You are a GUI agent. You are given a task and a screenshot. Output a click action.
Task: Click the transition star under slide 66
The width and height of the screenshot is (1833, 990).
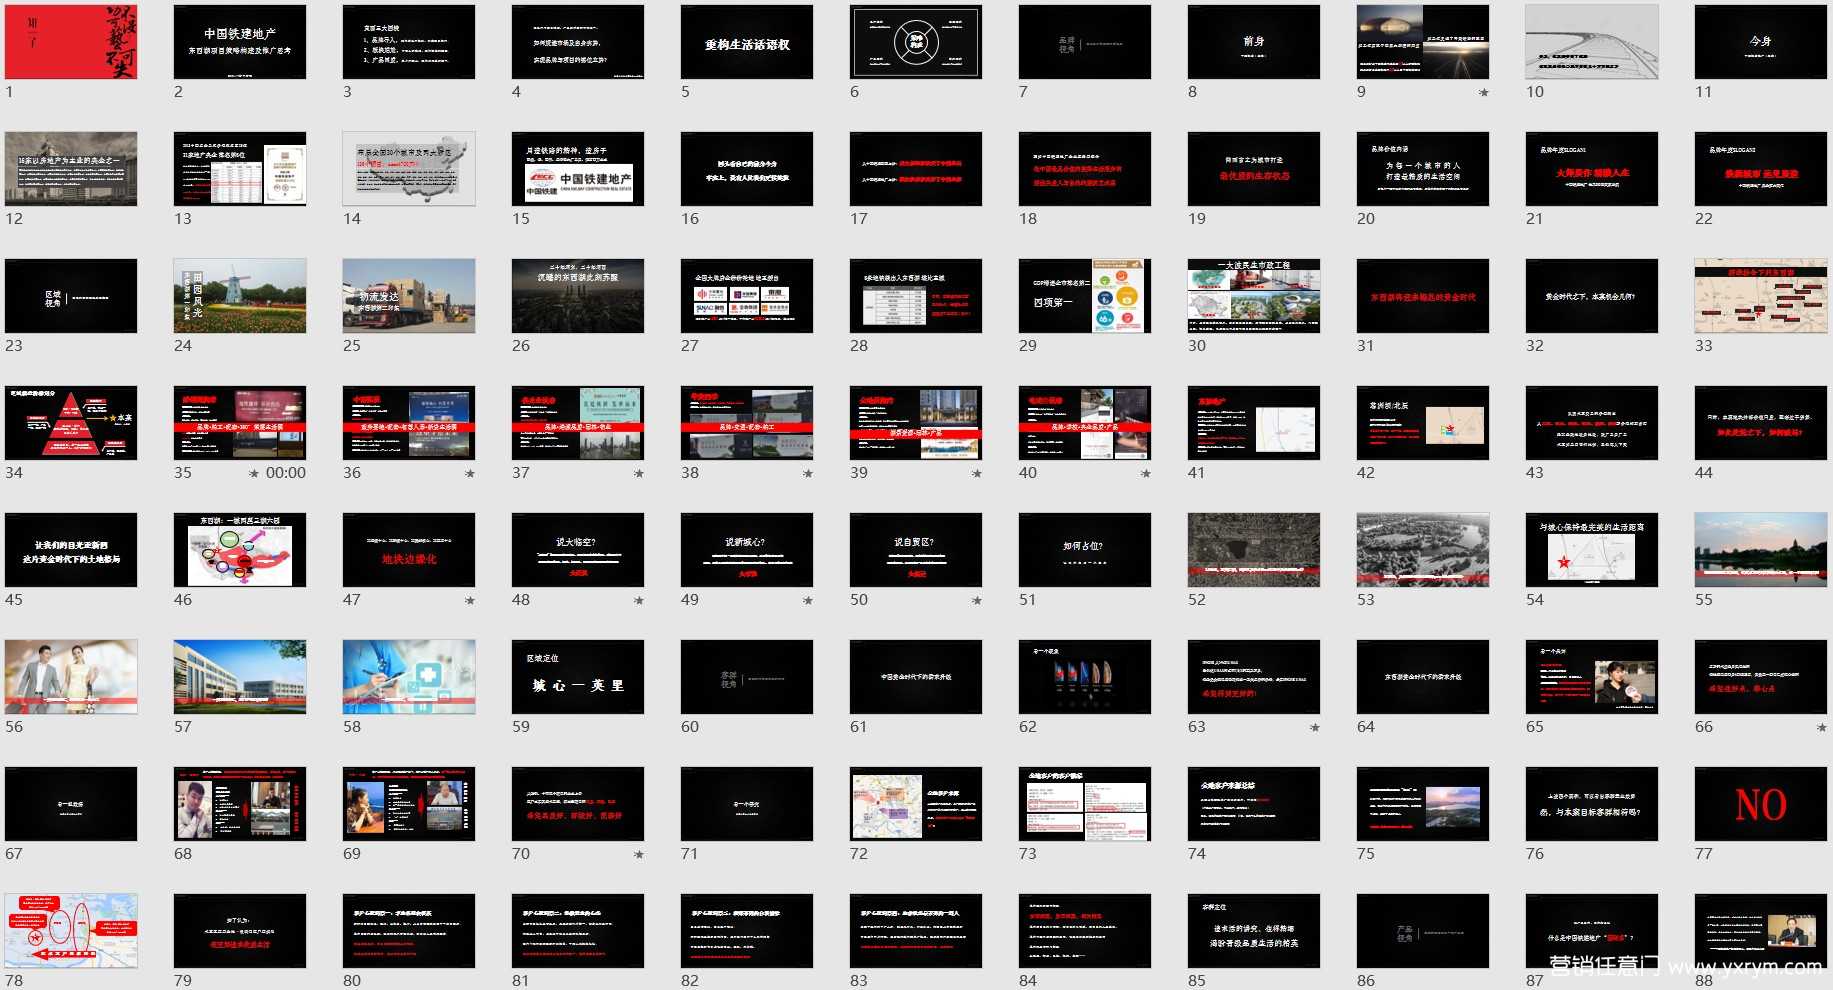click(1822, 727)
